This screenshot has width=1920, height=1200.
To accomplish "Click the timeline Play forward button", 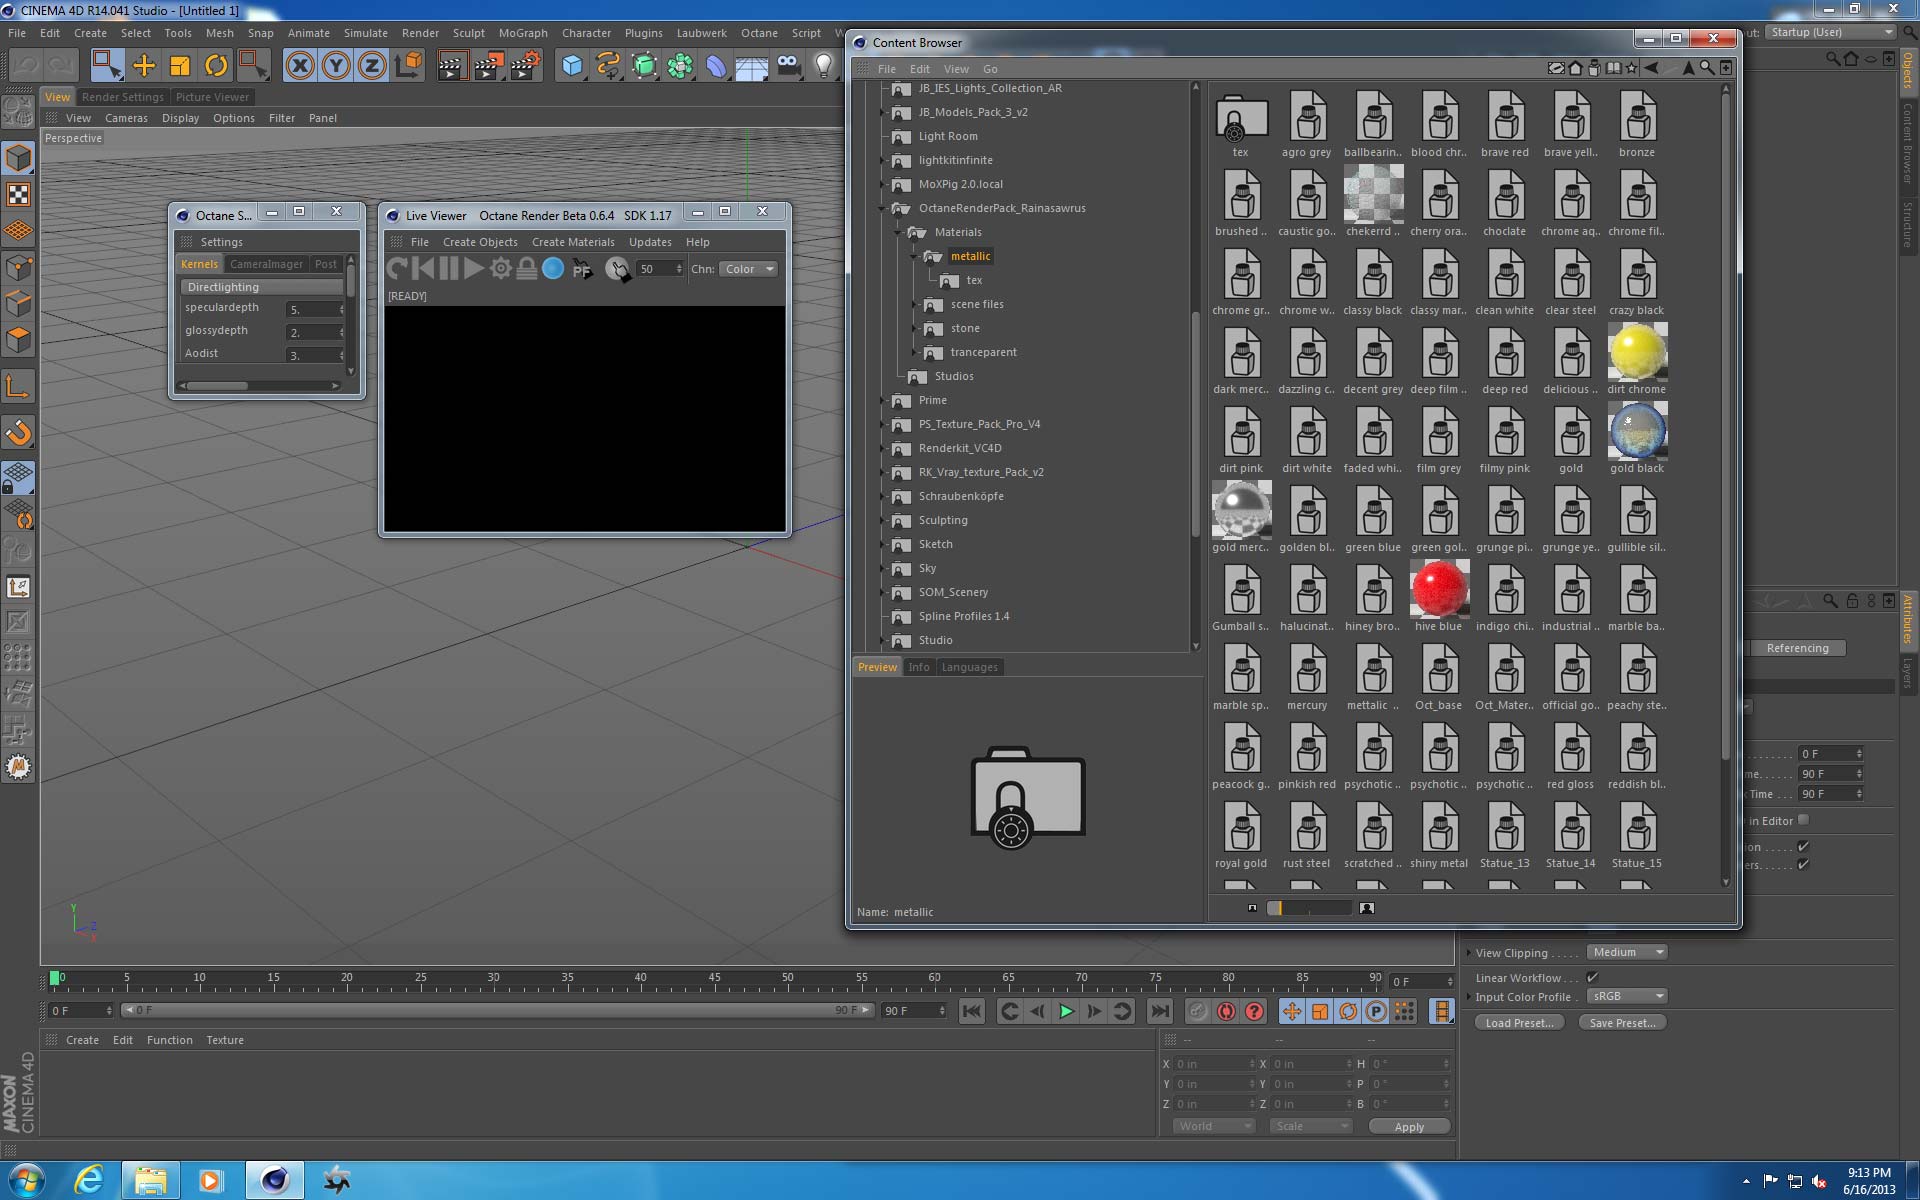I will (x=1066, y=1012).
